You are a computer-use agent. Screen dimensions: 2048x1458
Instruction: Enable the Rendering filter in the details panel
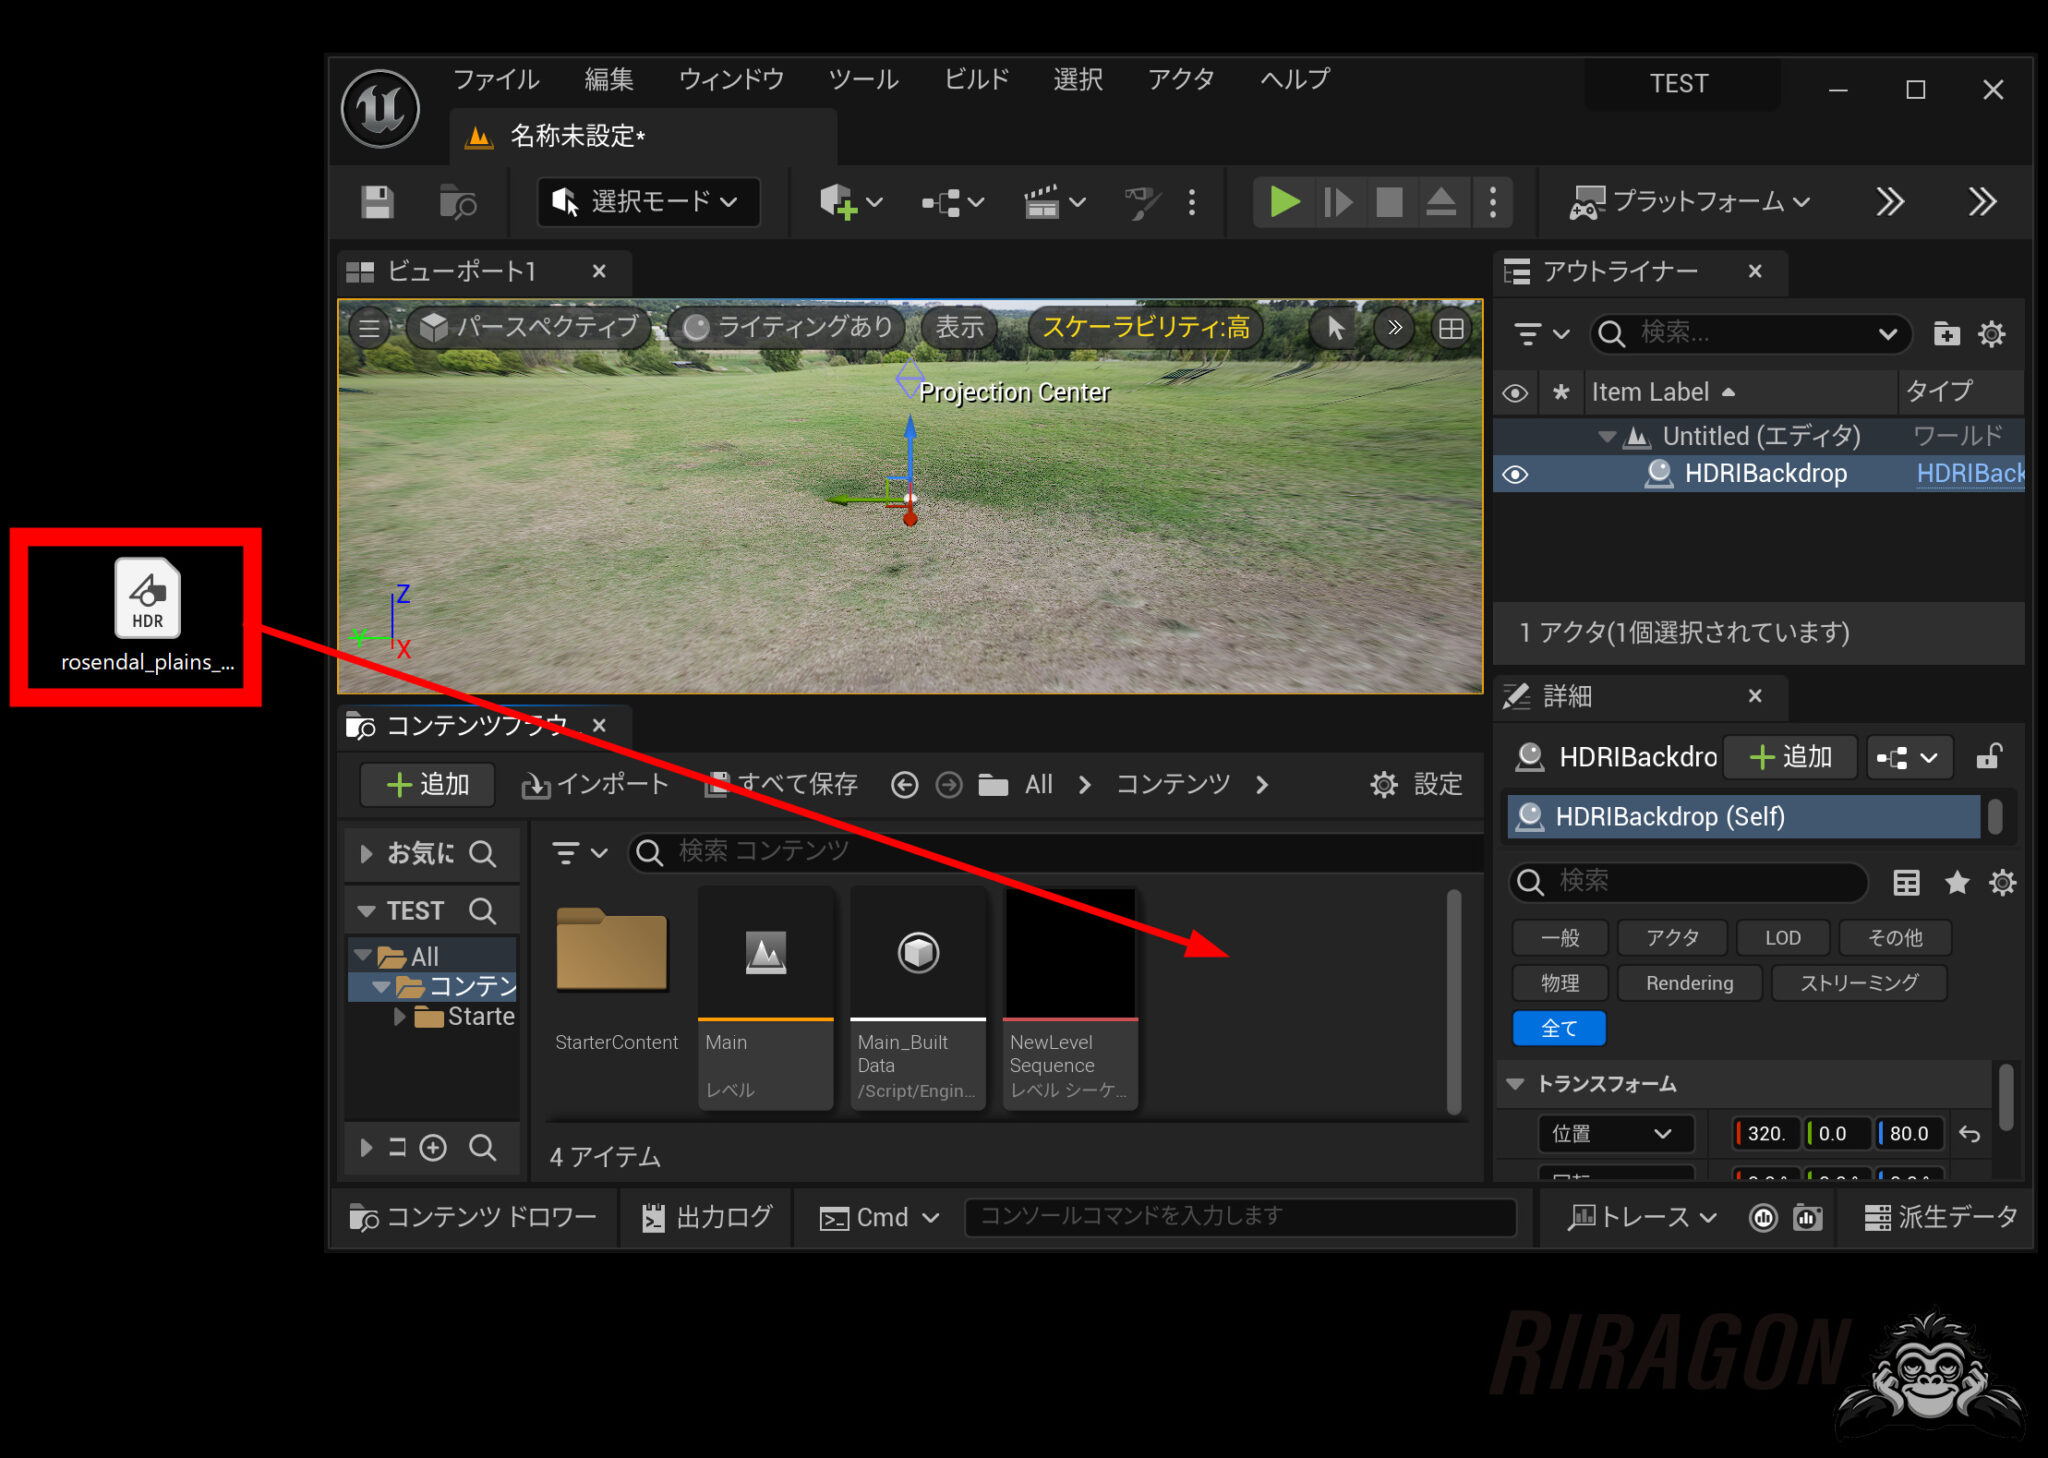pyautogui.click(x=1689, y=982)
